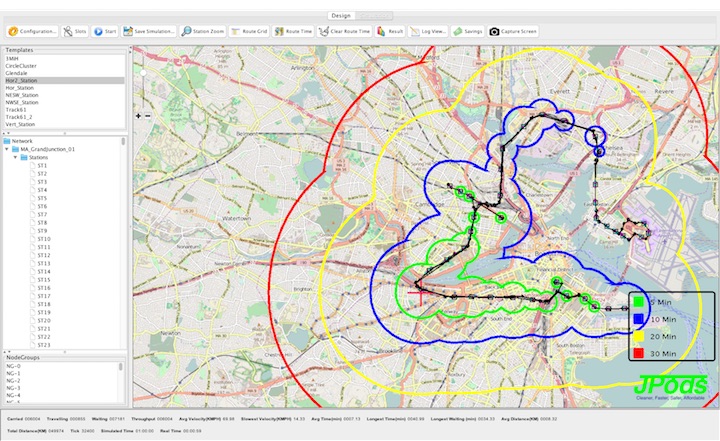Click the Route Time toolbar button

[x=293, y=31]
